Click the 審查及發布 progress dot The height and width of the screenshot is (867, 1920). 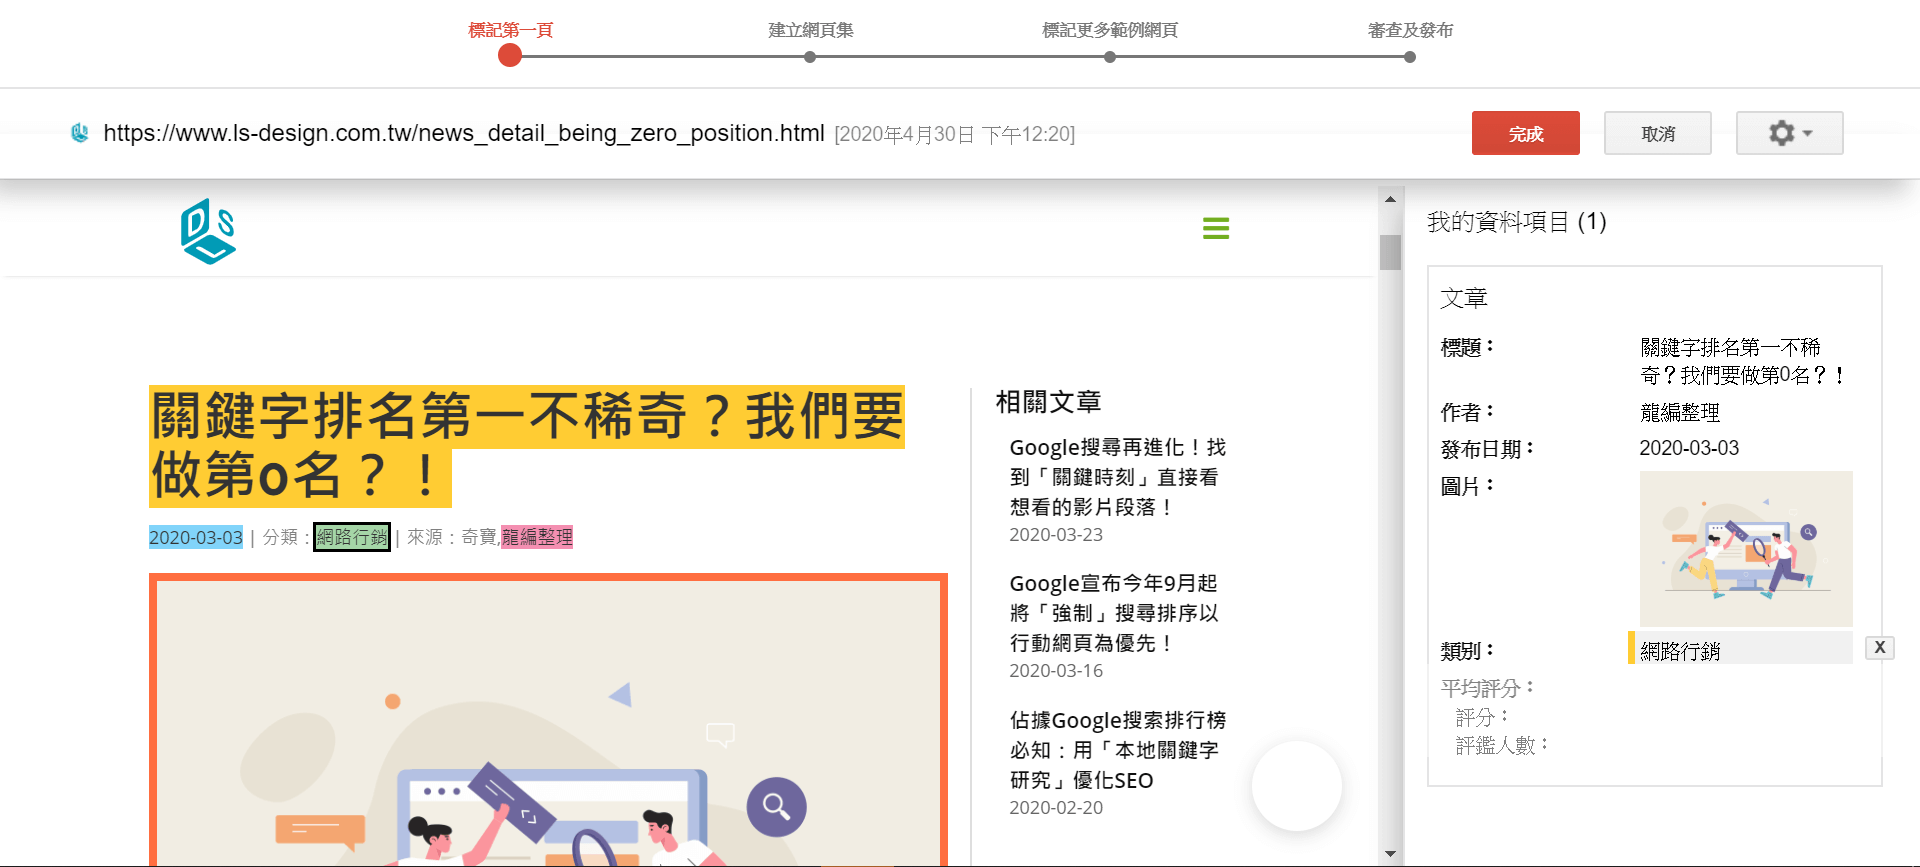click(1410, 57)
